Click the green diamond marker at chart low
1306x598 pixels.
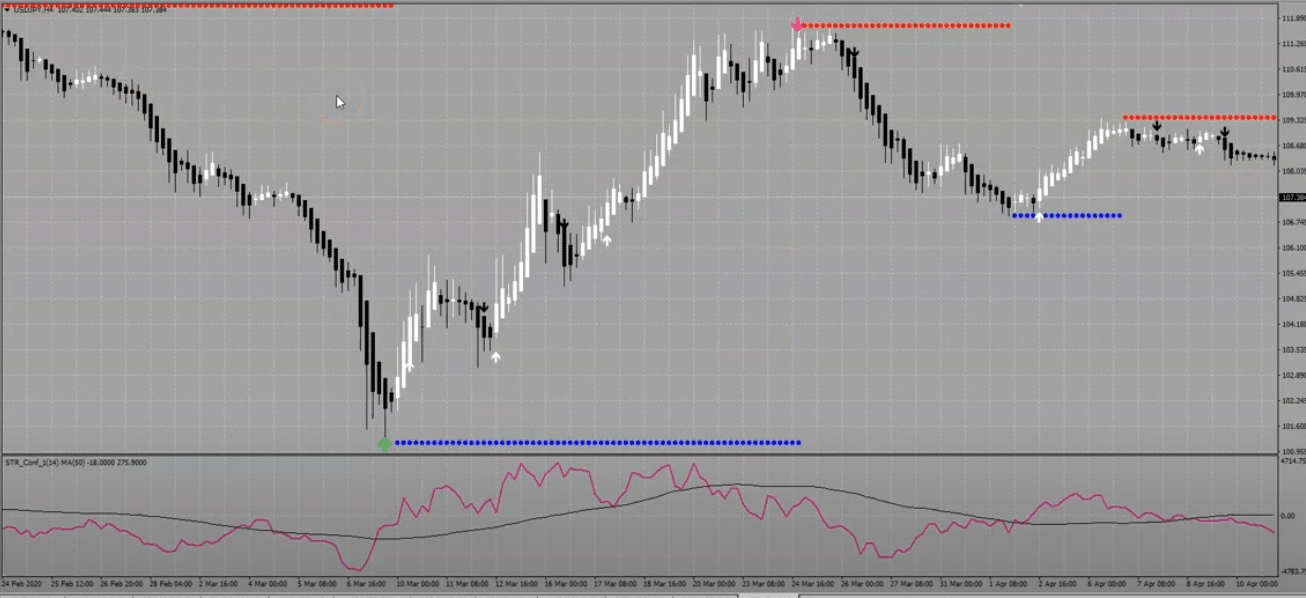(x=385, y=443)
